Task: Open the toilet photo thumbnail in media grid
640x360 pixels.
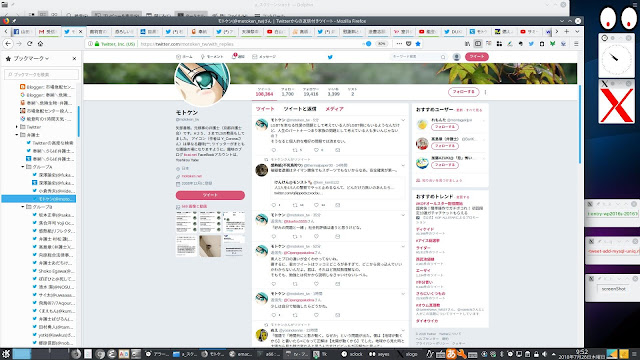Action: pyautogui.click(x=210, y=246)
